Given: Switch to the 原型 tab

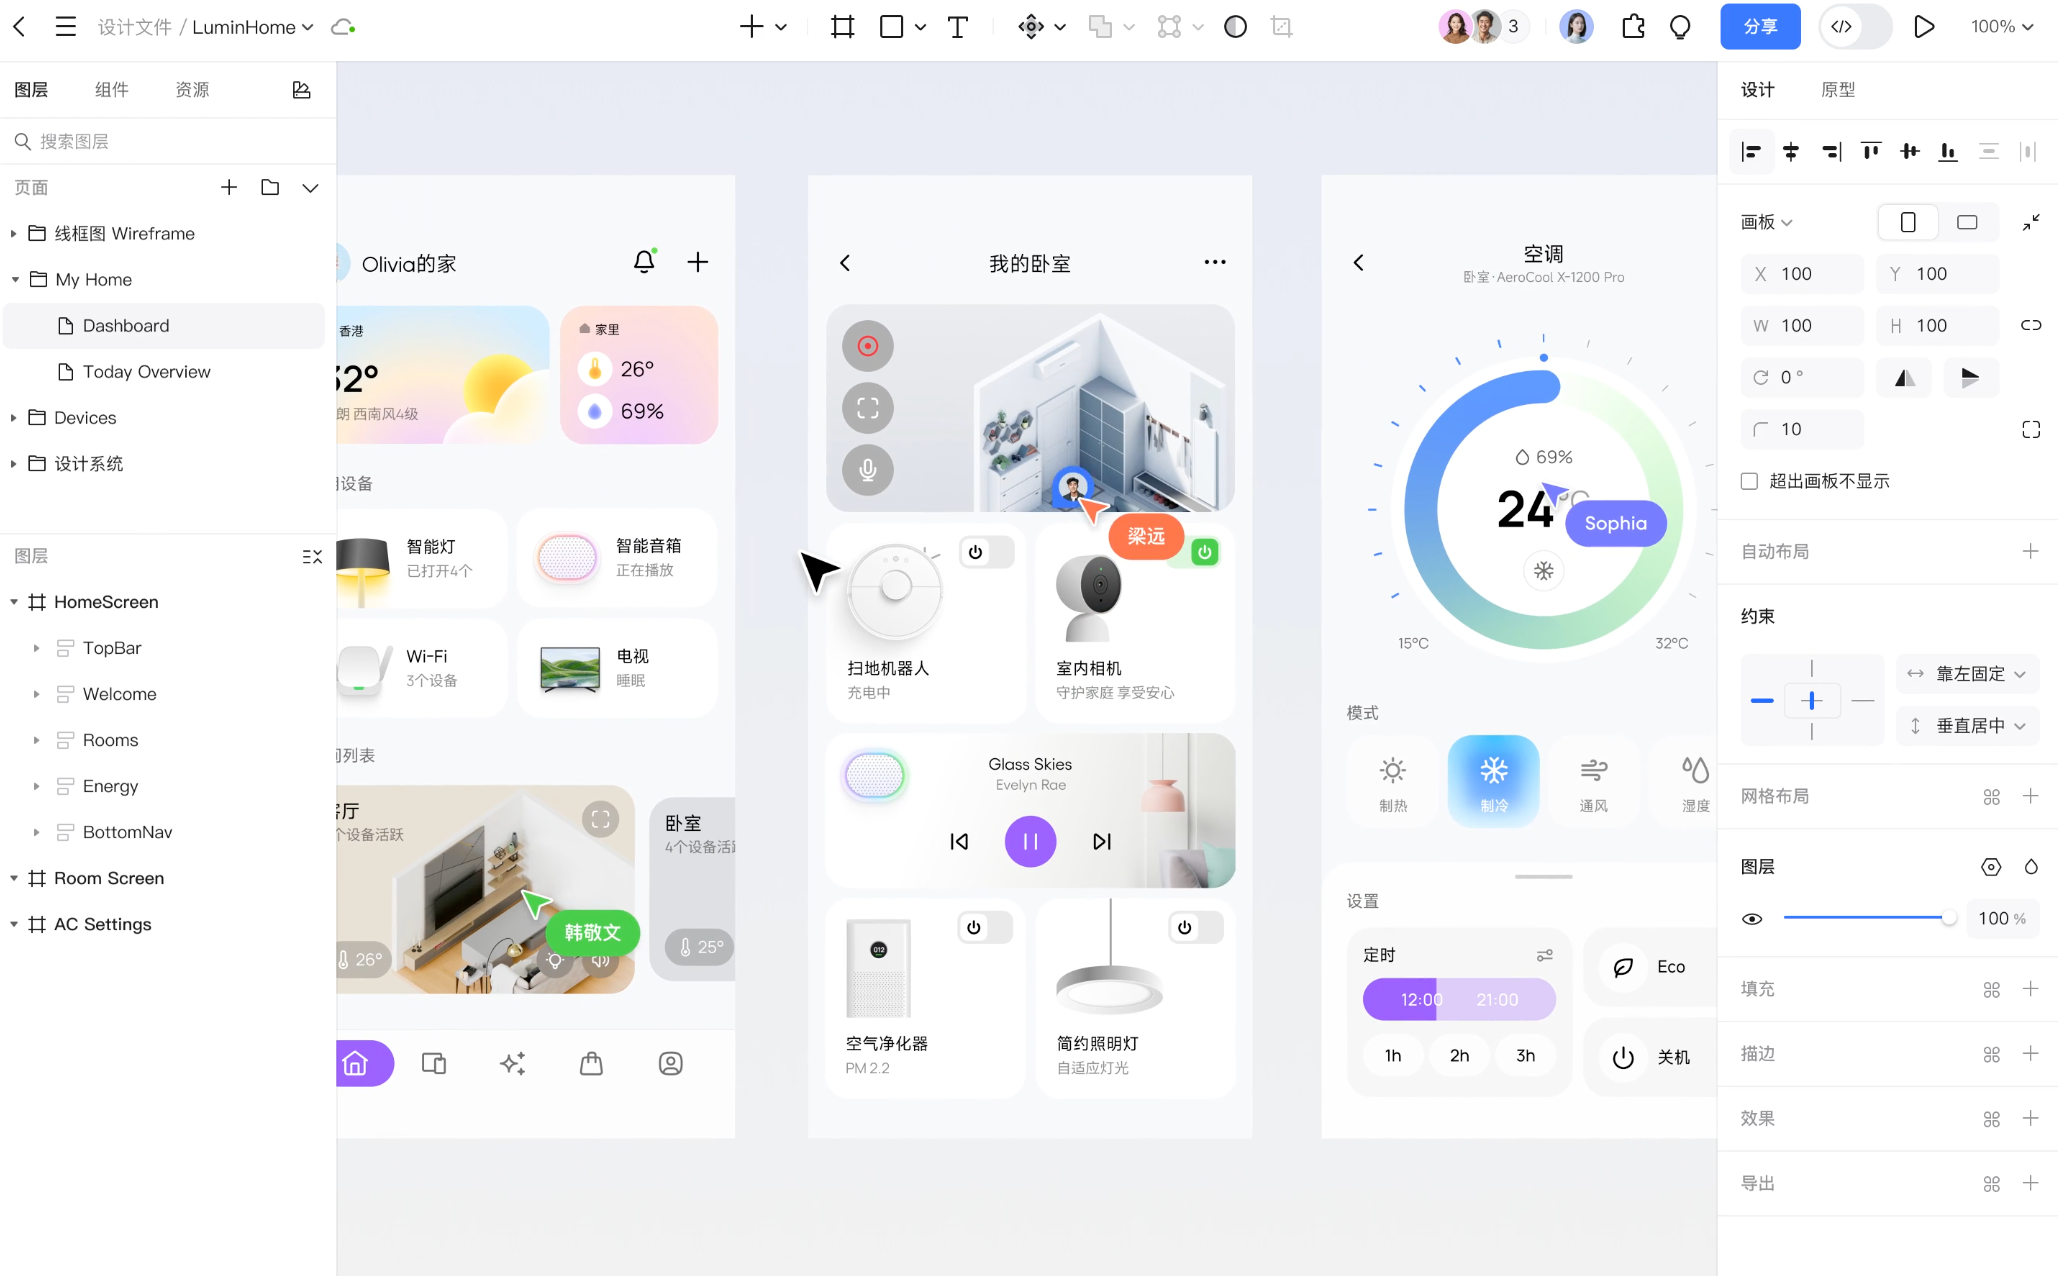Looking at the screenshot, I should 1837,90.
